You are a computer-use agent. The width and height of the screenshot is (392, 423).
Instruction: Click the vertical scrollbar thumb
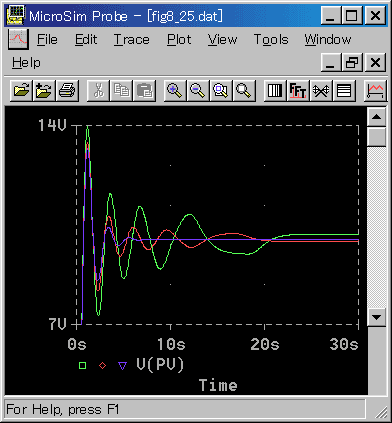click(377, 137)
